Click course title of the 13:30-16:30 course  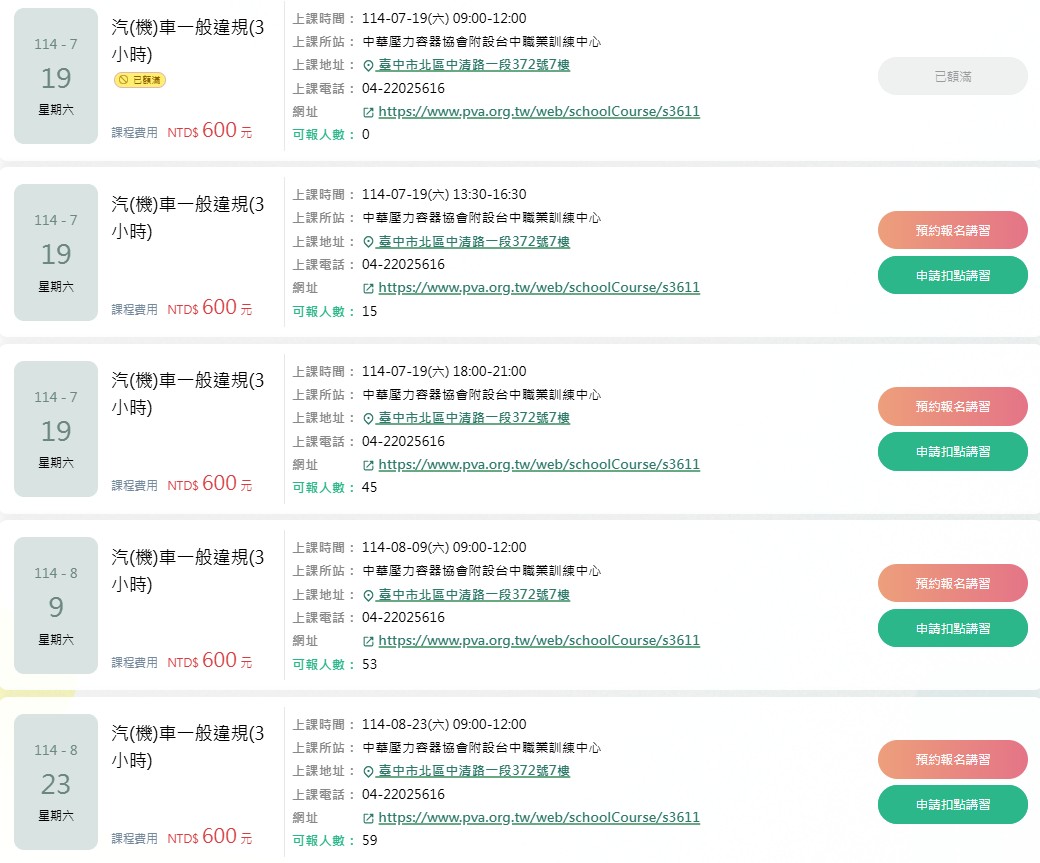pos(188,217)
